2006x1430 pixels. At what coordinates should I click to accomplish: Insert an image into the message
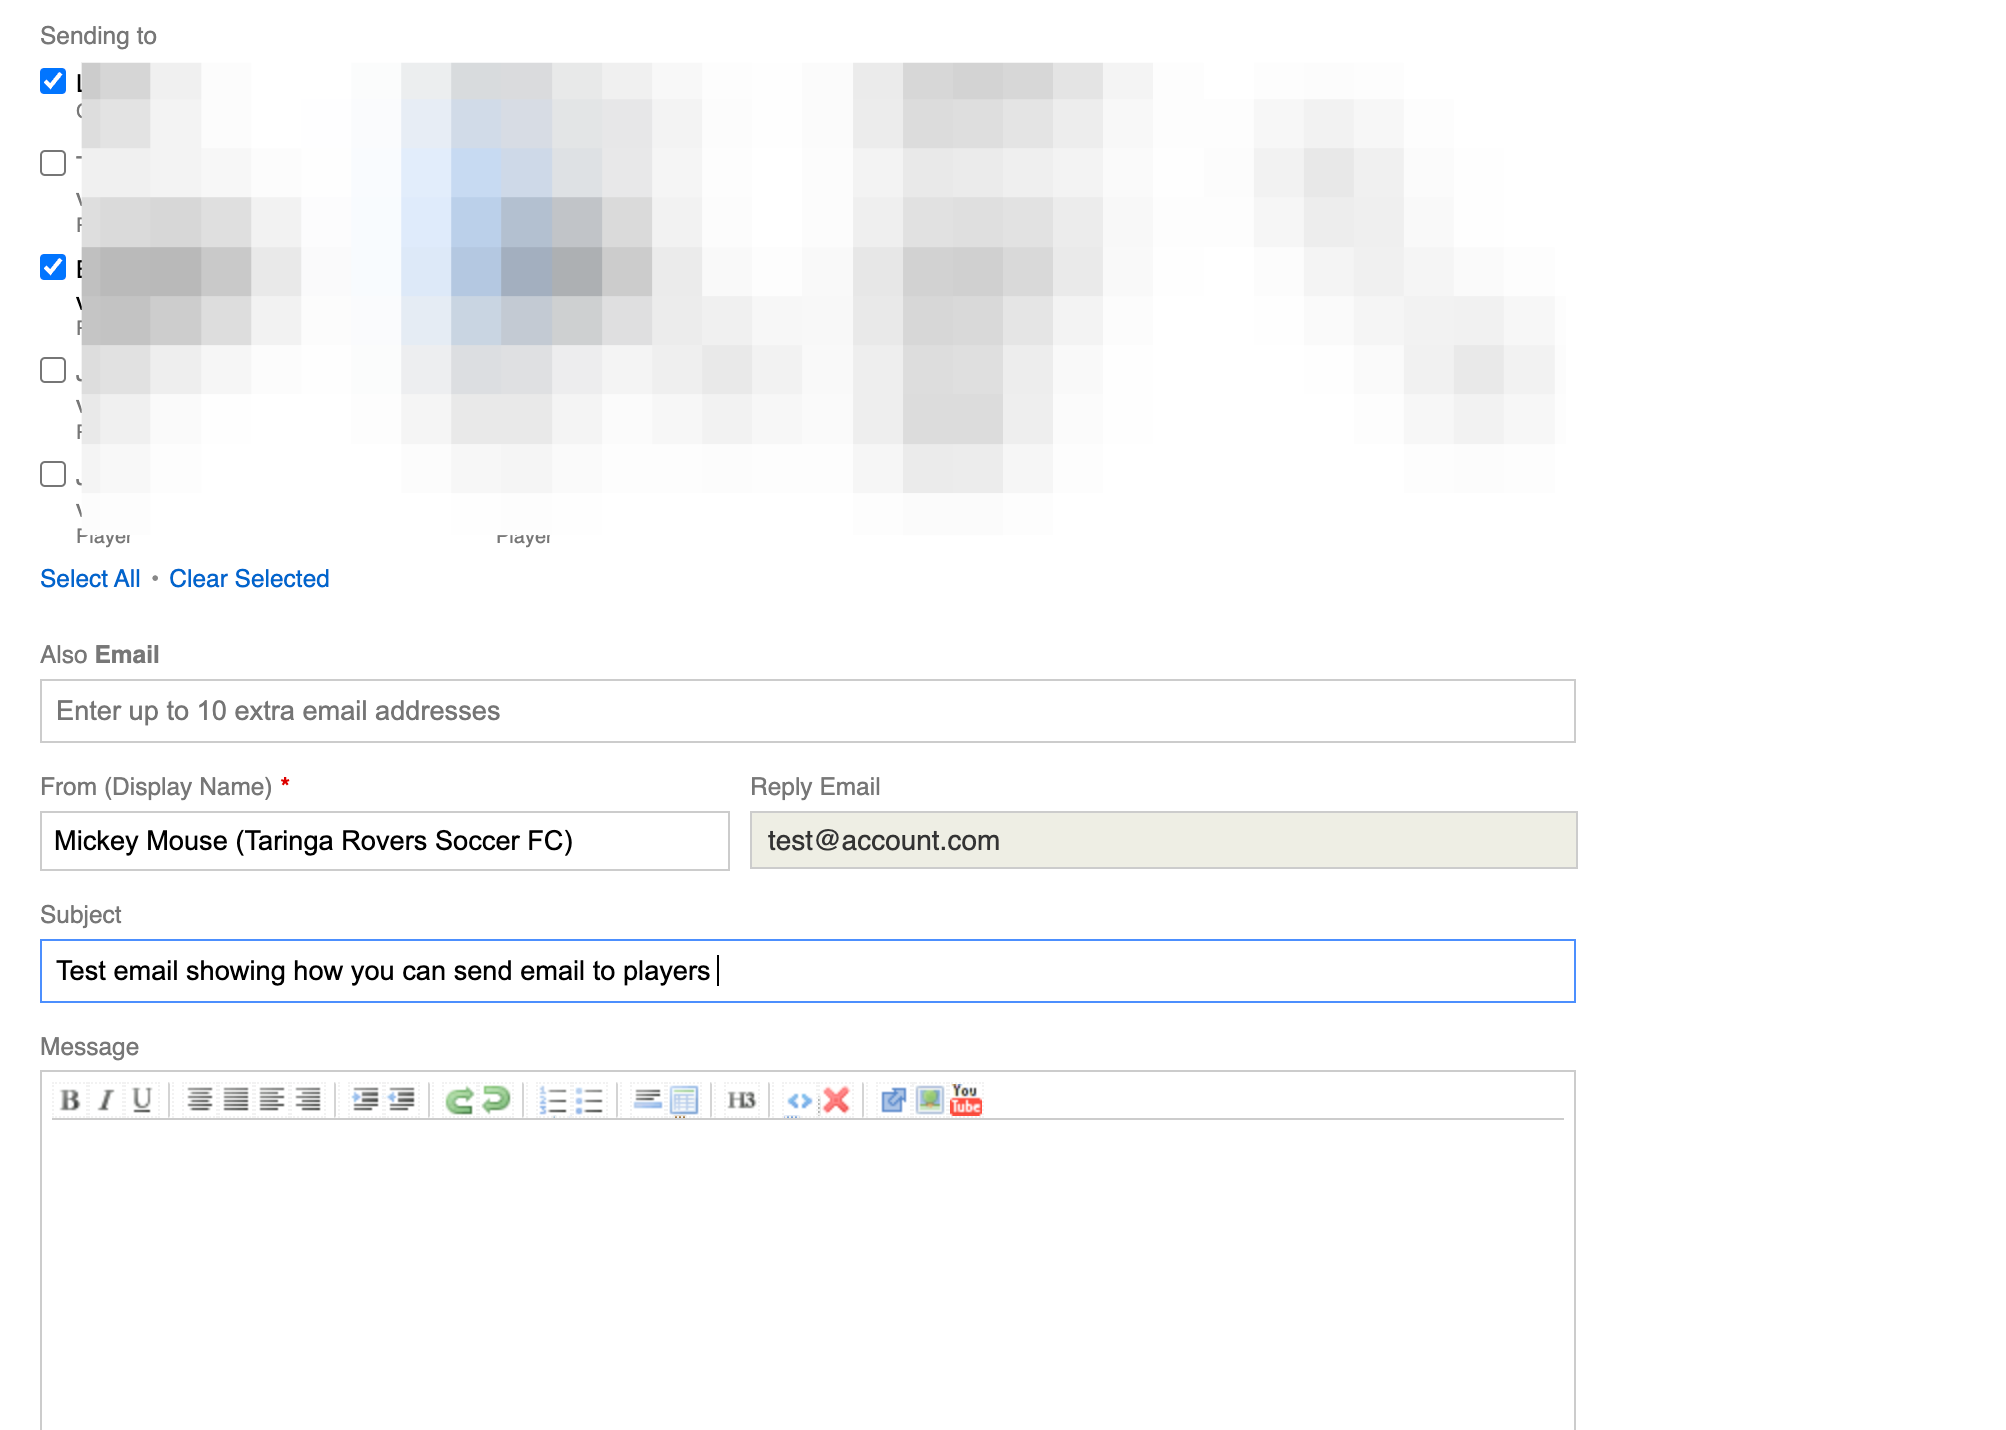coord(930,1100)
